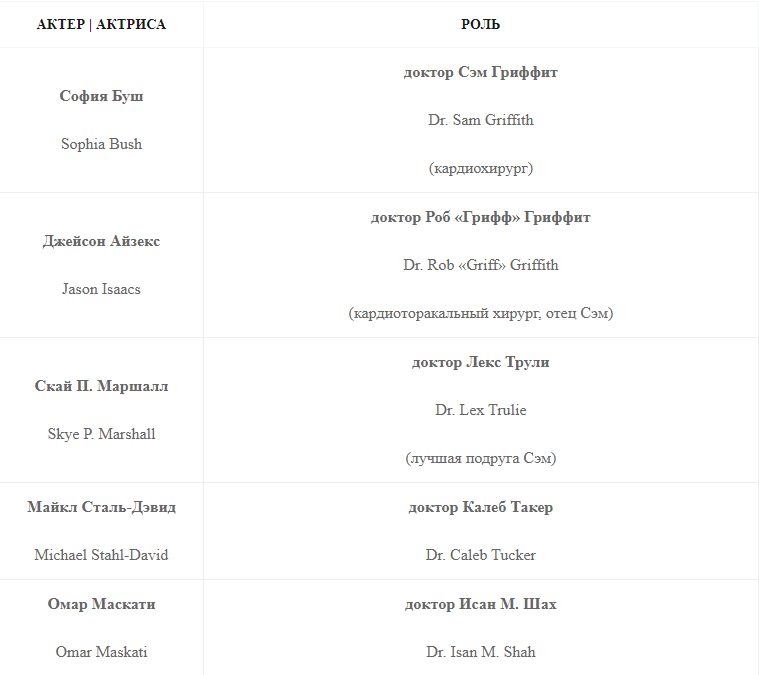Viewport: 759px width, 675px height.
Task: Select the name "София Буш"
Action: click(101, 96)
